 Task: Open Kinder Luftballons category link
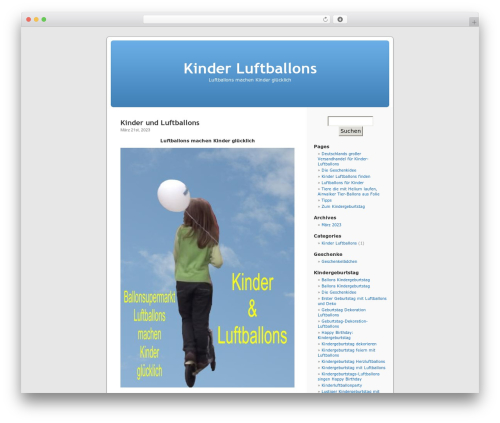coord(339,243)
